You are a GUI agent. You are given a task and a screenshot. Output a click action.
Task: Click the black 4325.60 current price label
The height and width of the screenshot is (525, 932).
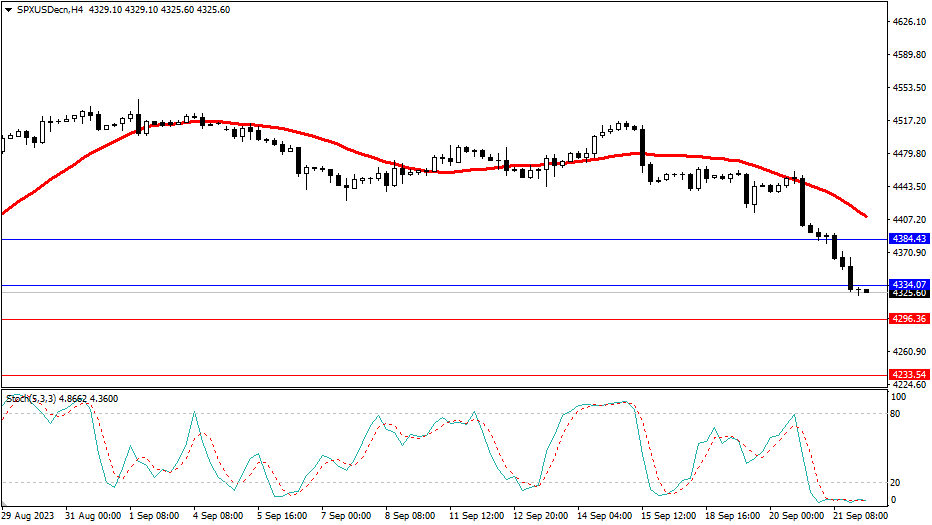coord(909,293)
